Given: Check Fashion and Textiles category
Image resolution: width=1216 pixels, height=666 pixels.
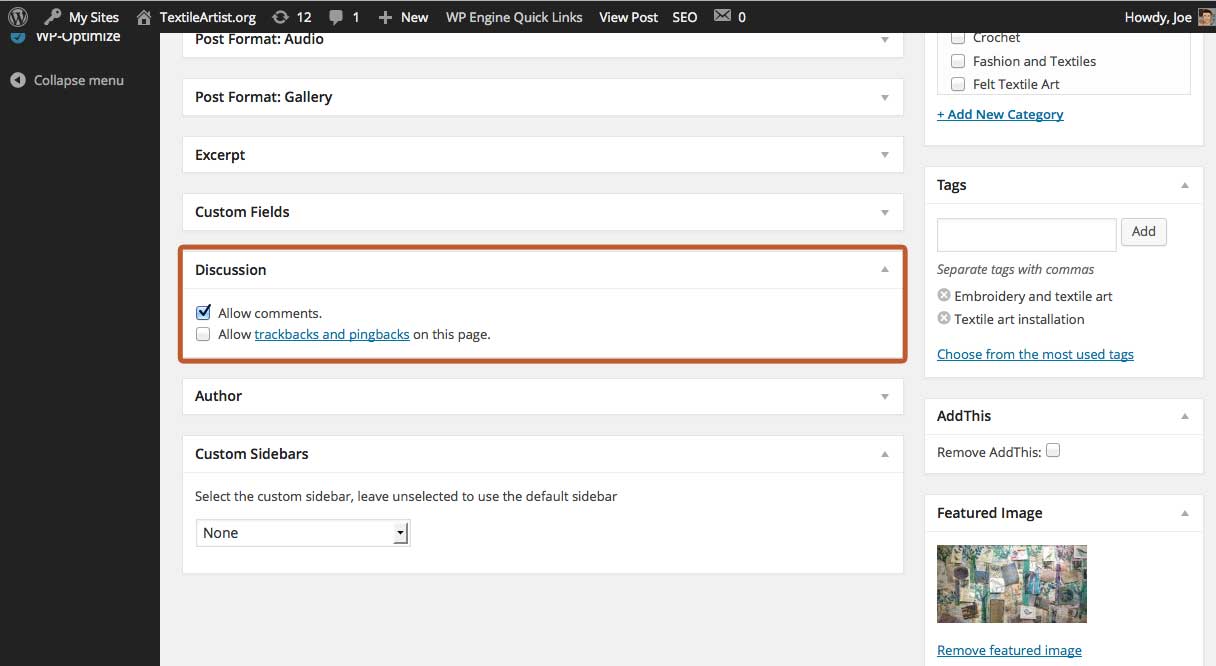Looking at the screenshot, I should click(x=958, y=61).
